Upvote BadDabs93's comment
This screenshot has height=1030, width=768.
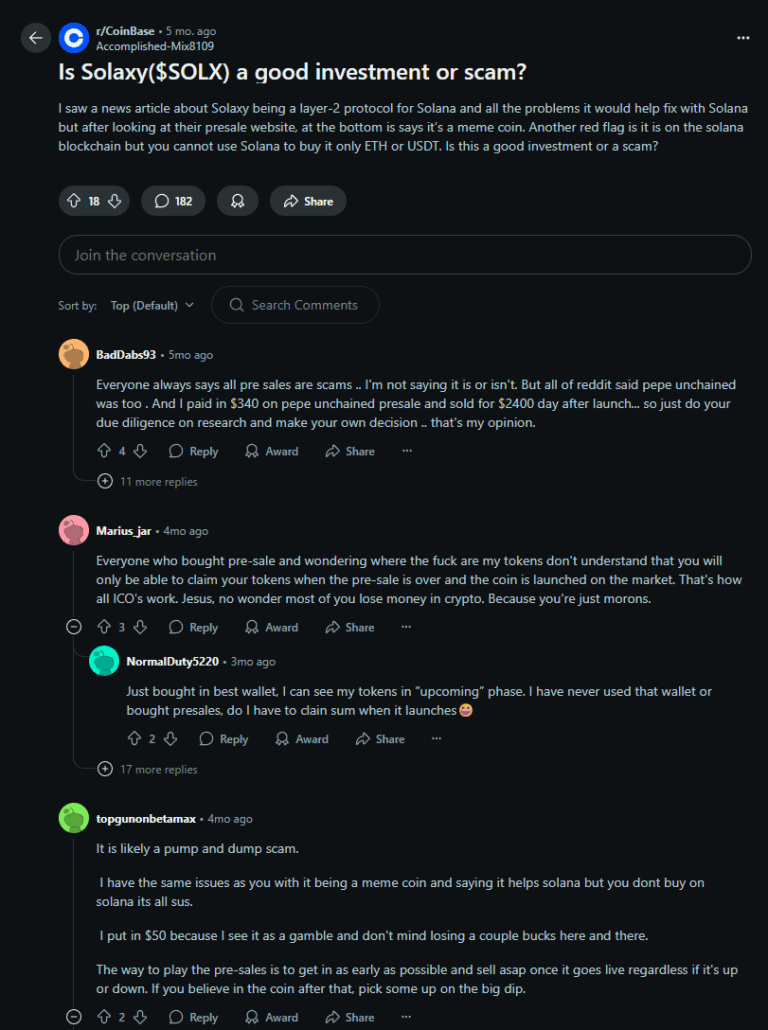pos(103,451)
